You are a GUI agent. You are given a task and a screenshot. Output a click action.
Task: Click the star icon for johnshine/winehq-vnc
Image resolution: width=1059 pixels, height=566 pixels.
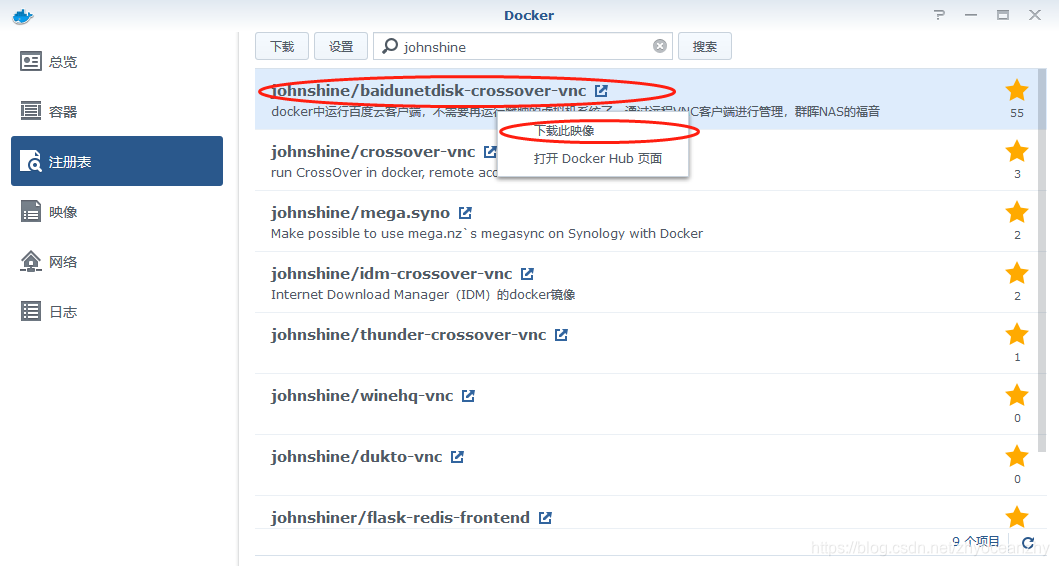click(x=1017, y=395)
